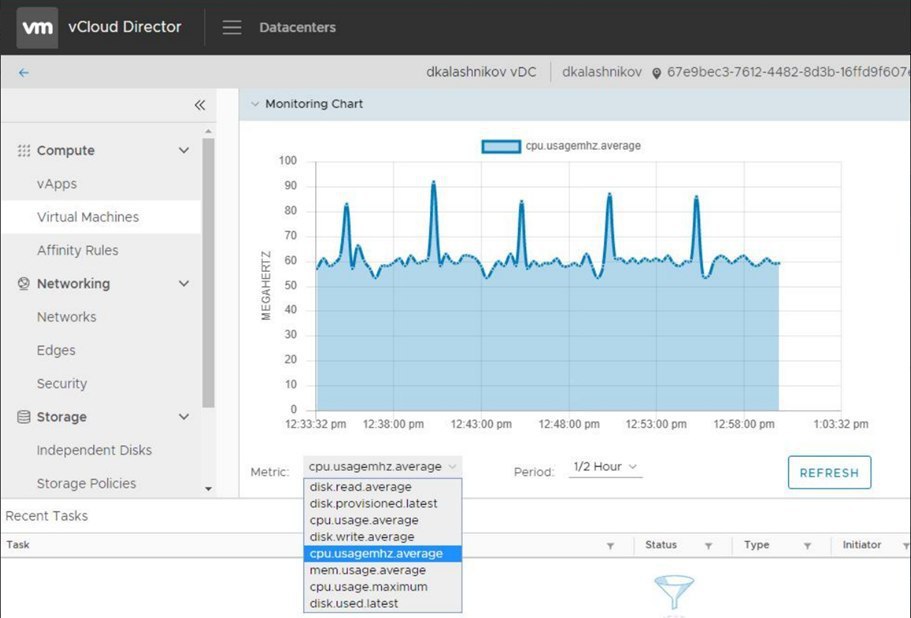Select disk.provisioned.latest metric
This screenshot has height=618, width=911.
click(x=383, y=504)
